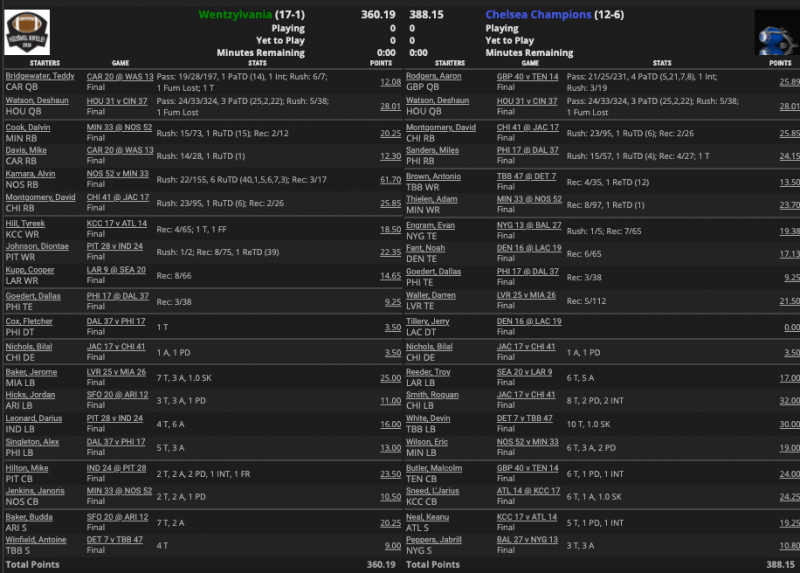Open Adam Thielen's player page
Screen dimensions: 800x573
point(432,199)
